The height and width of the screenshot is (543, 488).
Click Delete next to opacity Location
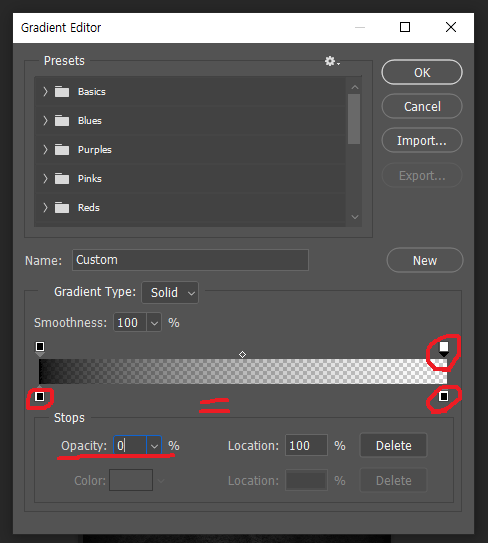pos(393,445)
